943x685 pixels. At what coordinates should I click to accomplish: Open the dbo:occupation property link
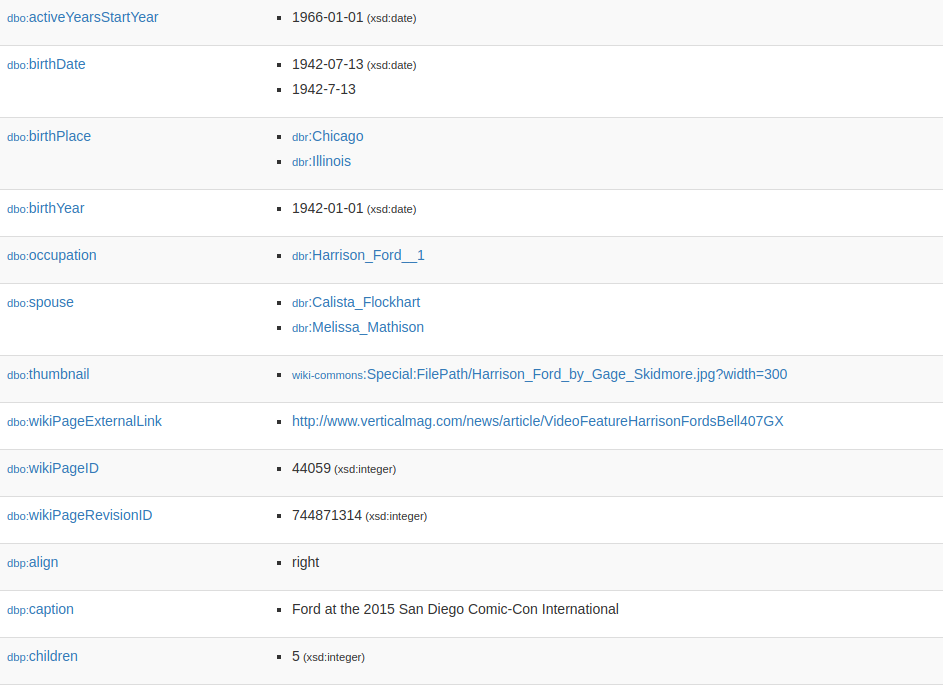(52, 255)
